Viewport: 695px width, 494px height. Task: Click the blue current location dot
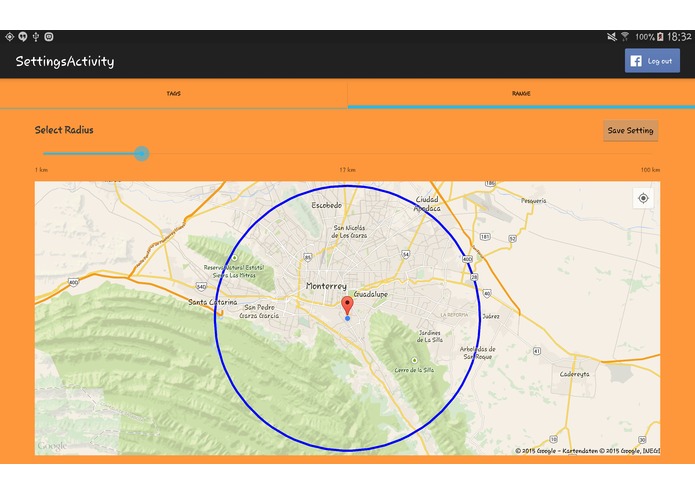[348, 318]
